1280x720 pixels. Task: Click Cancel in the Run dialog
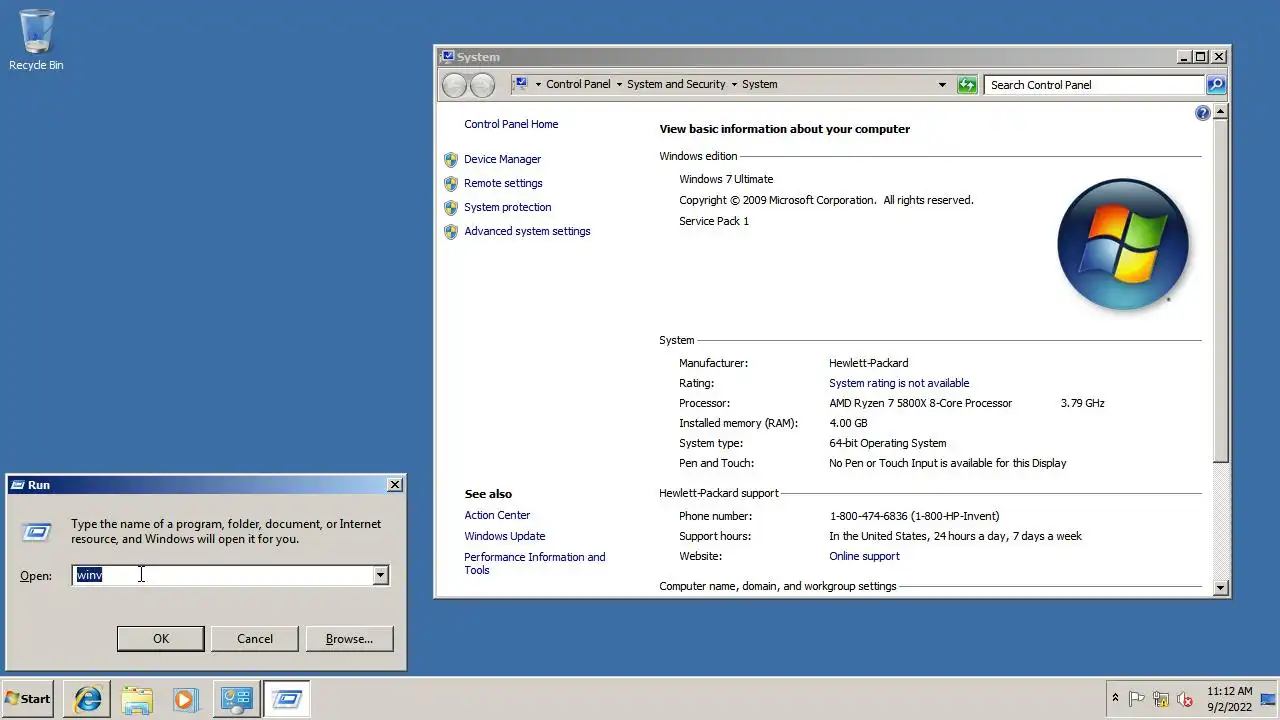[255, 639]
